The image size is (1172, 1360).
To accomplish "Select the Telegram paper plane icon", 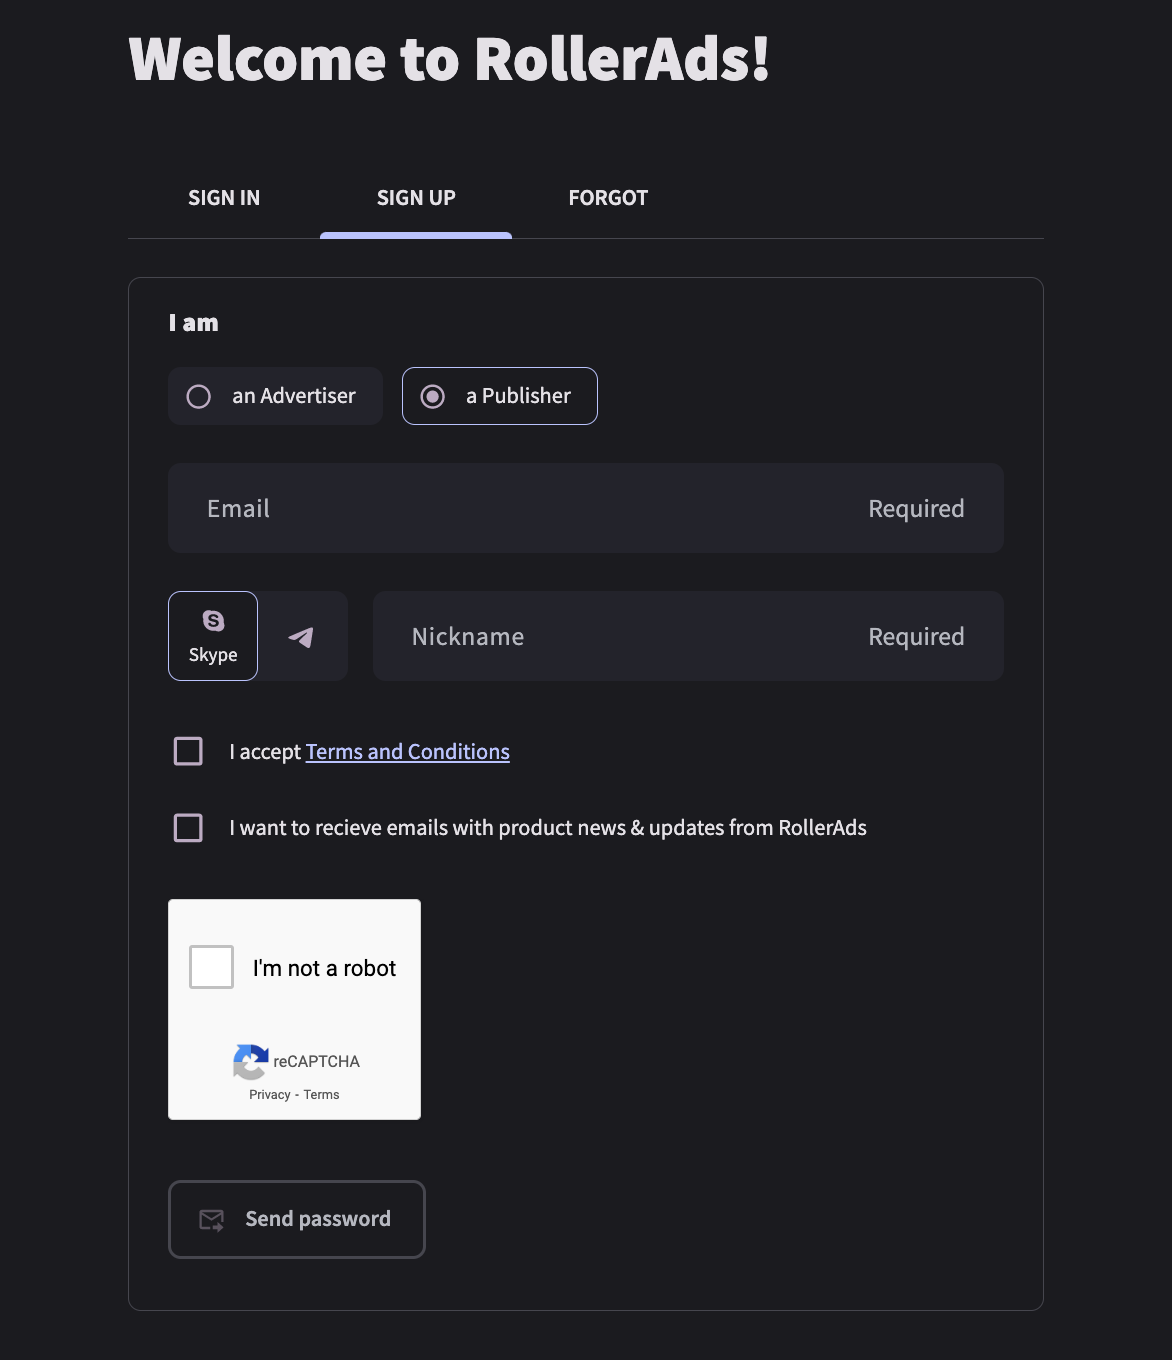I will click(301, 637).
